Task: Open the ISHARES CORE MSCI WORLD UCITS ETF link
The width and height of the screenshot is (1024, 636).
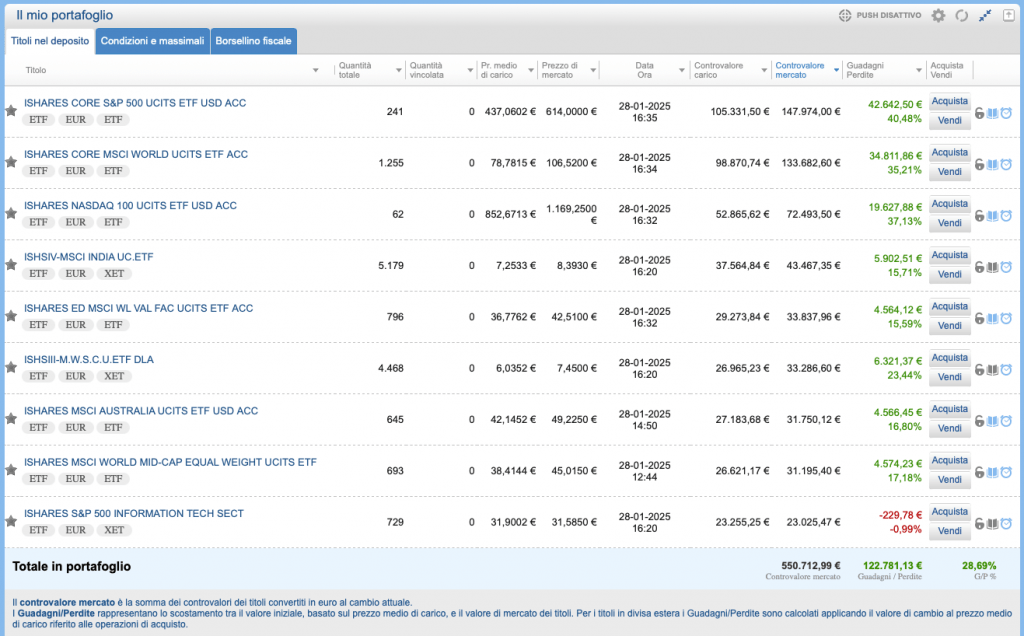Action: (x=136, y=155)
